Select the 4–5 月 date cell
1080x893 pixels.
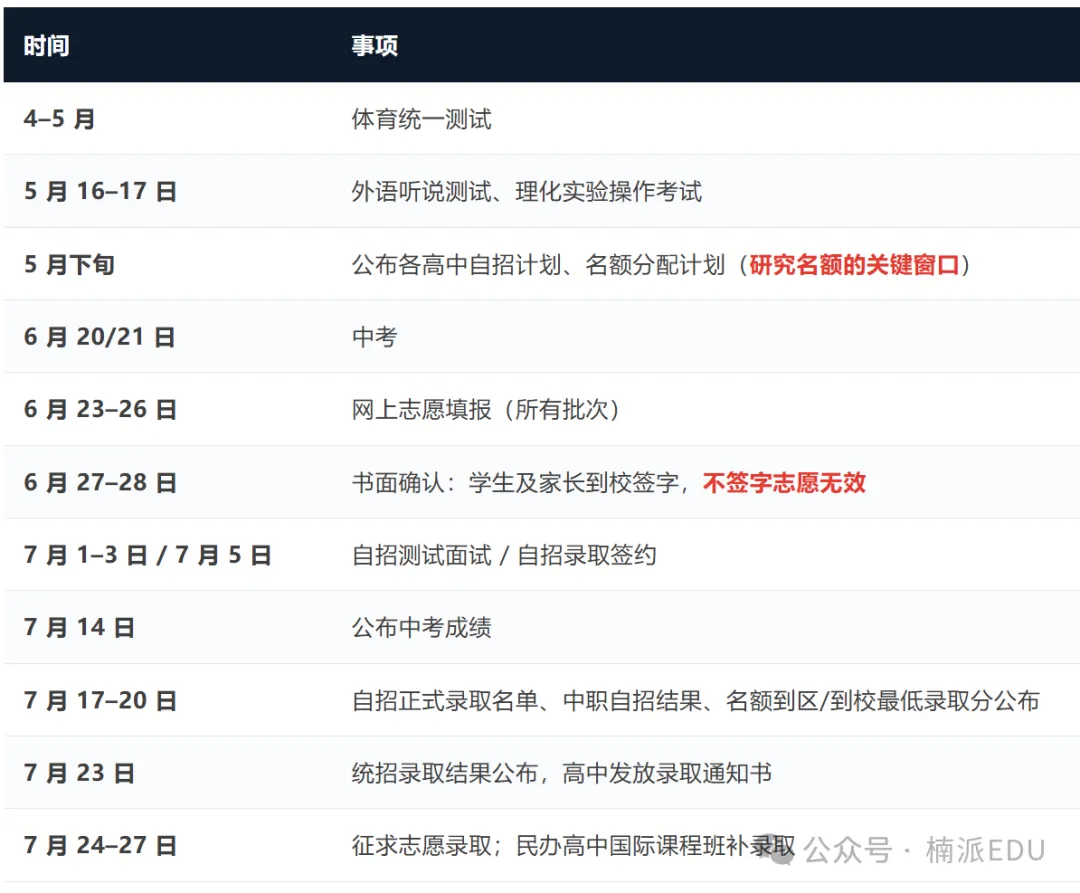[59, 119]
